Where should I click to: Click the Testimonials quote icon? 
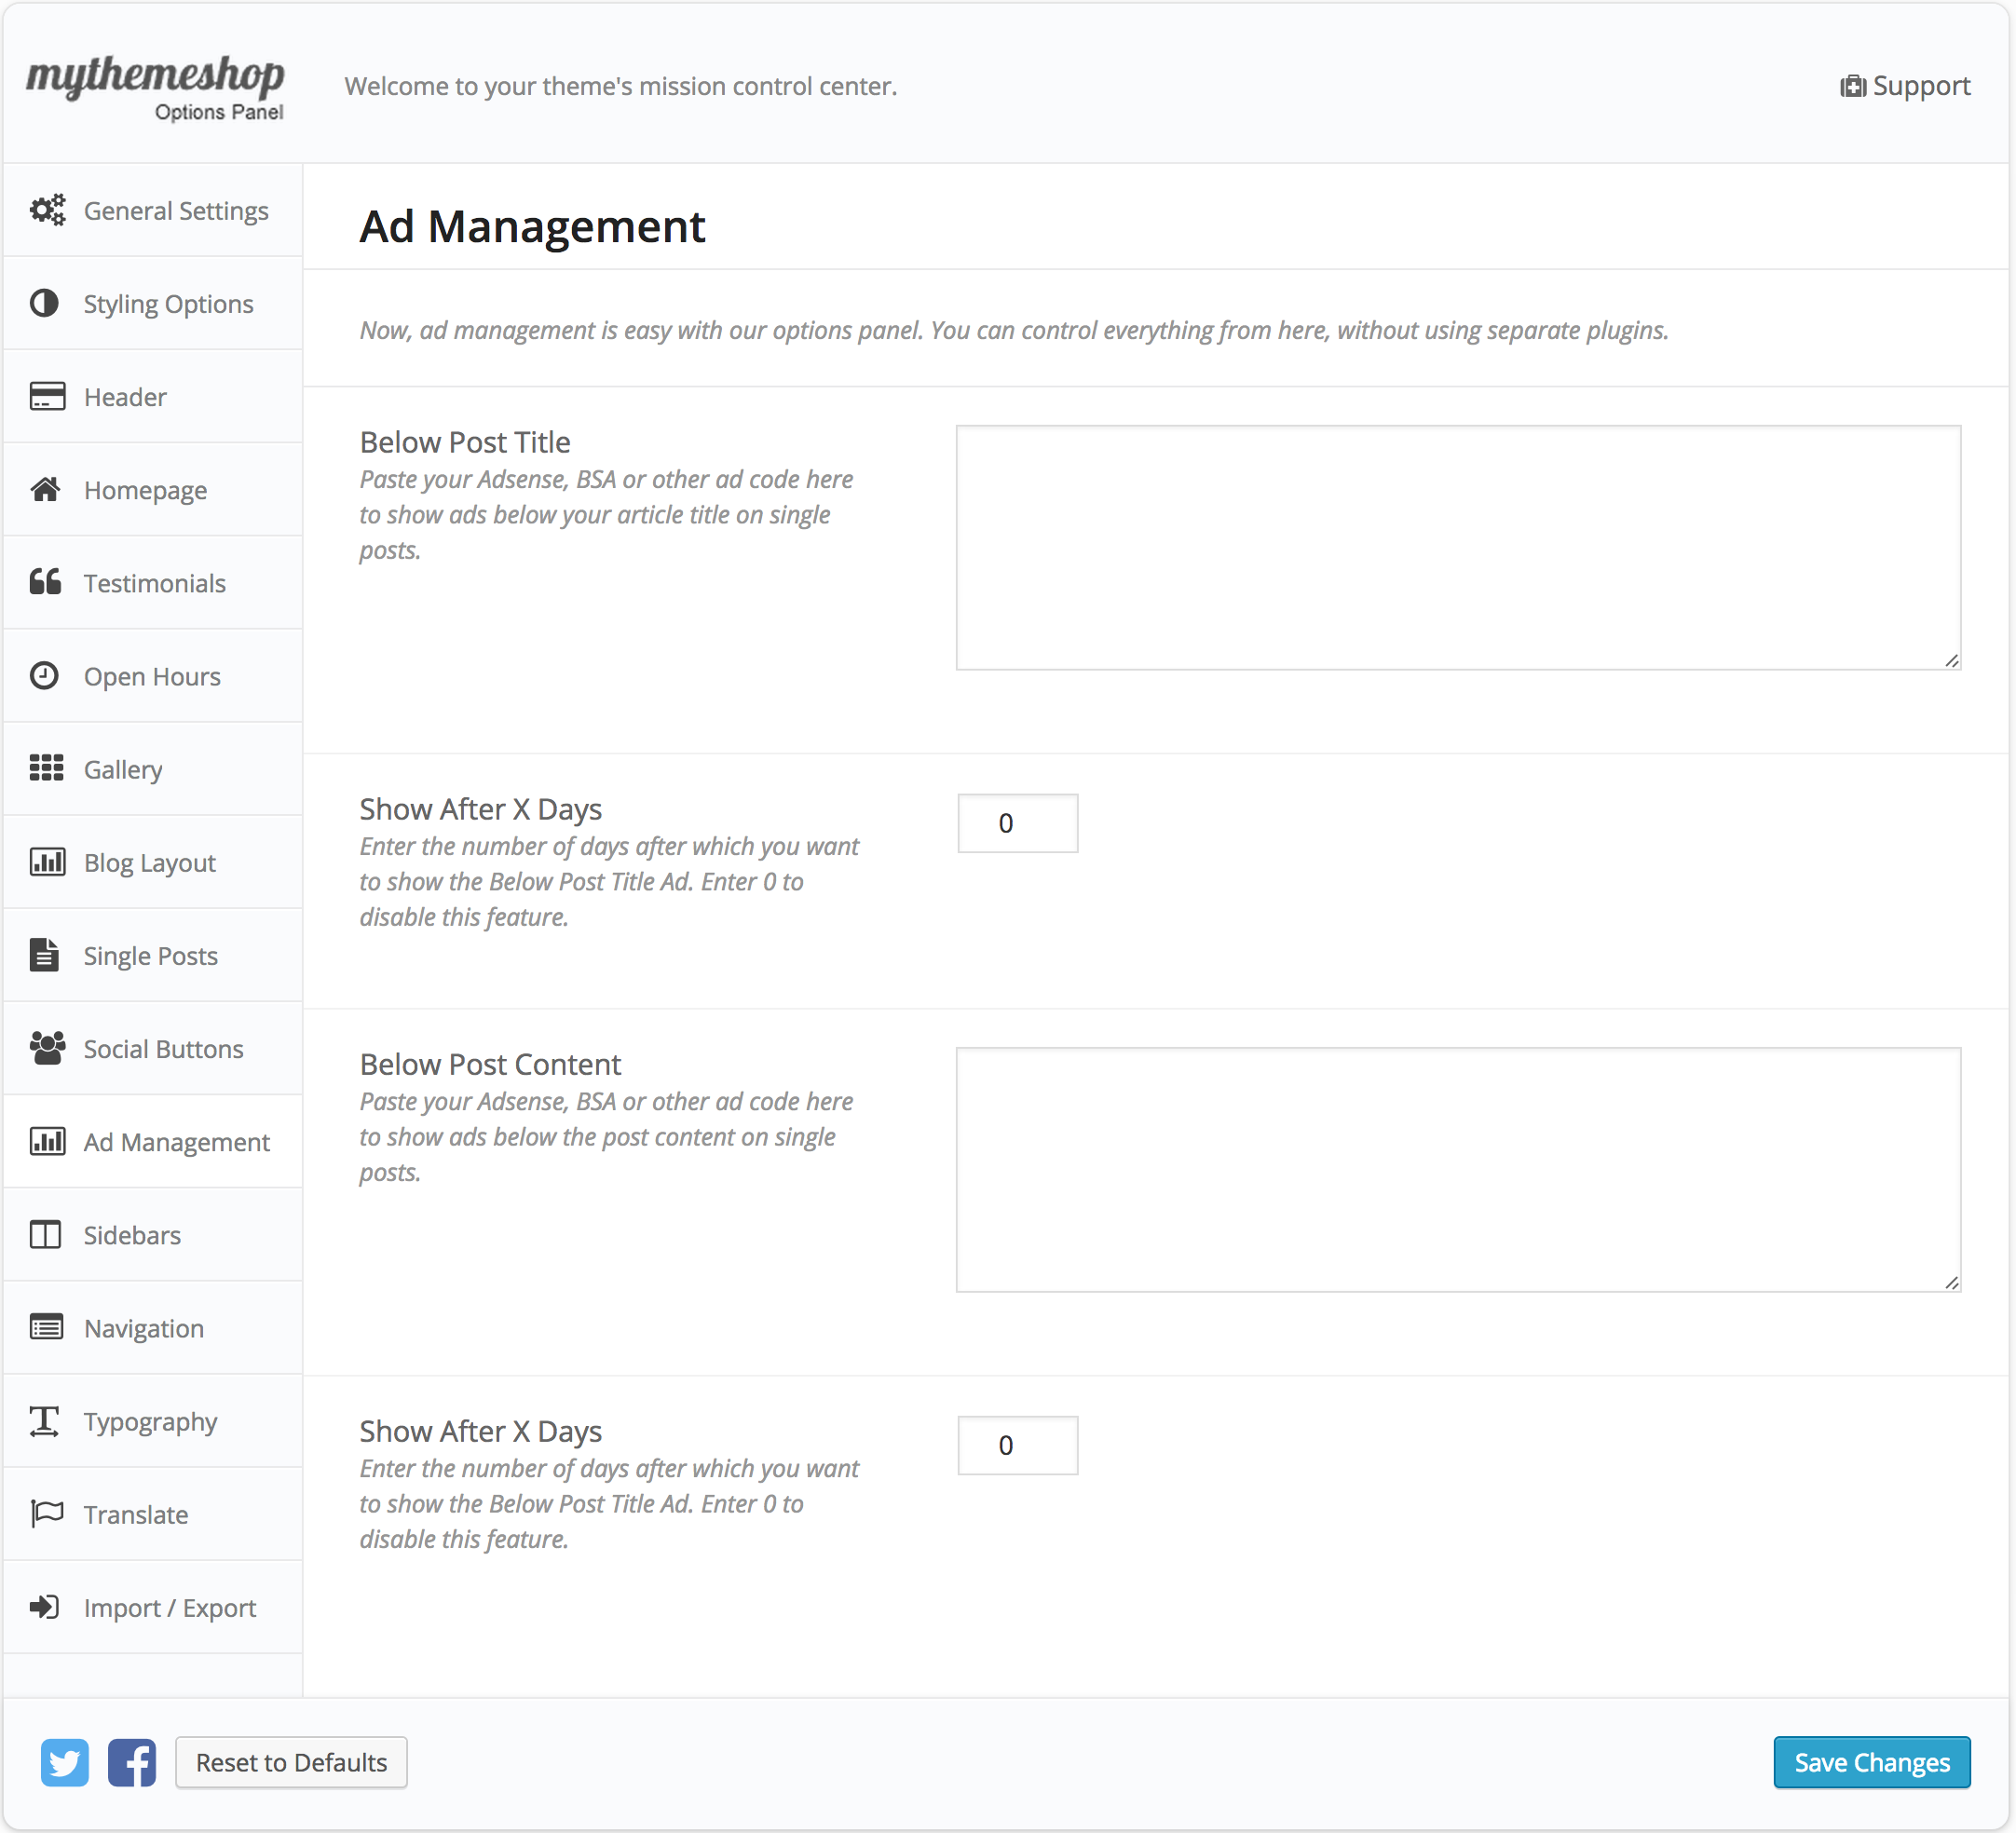click(45, 582)
